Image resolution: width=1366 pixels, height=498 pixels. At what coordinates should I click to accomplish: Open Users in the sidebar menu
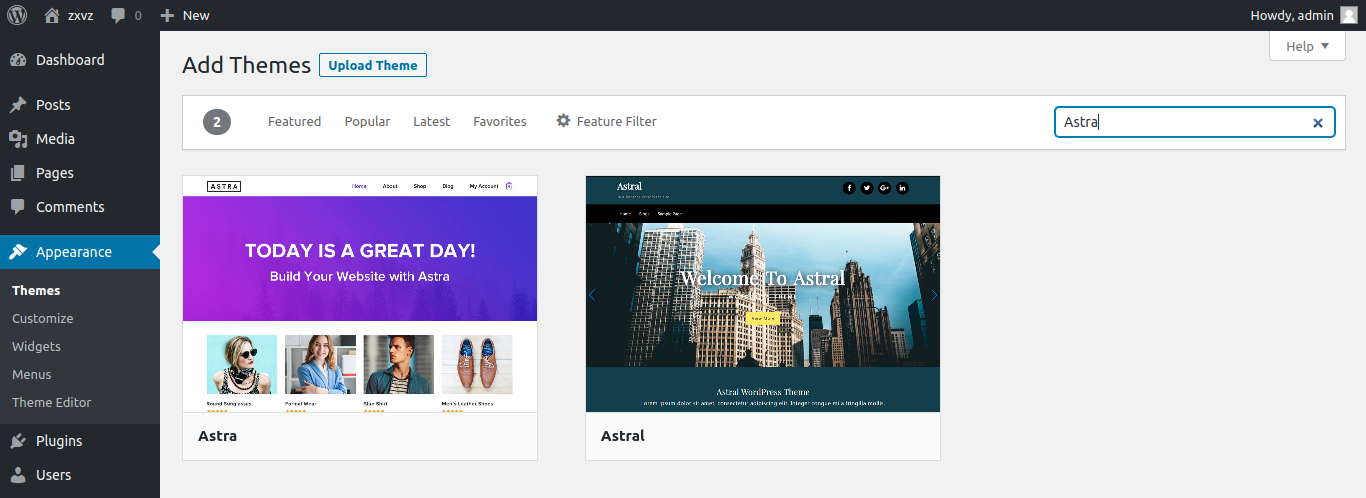(80, 475)
